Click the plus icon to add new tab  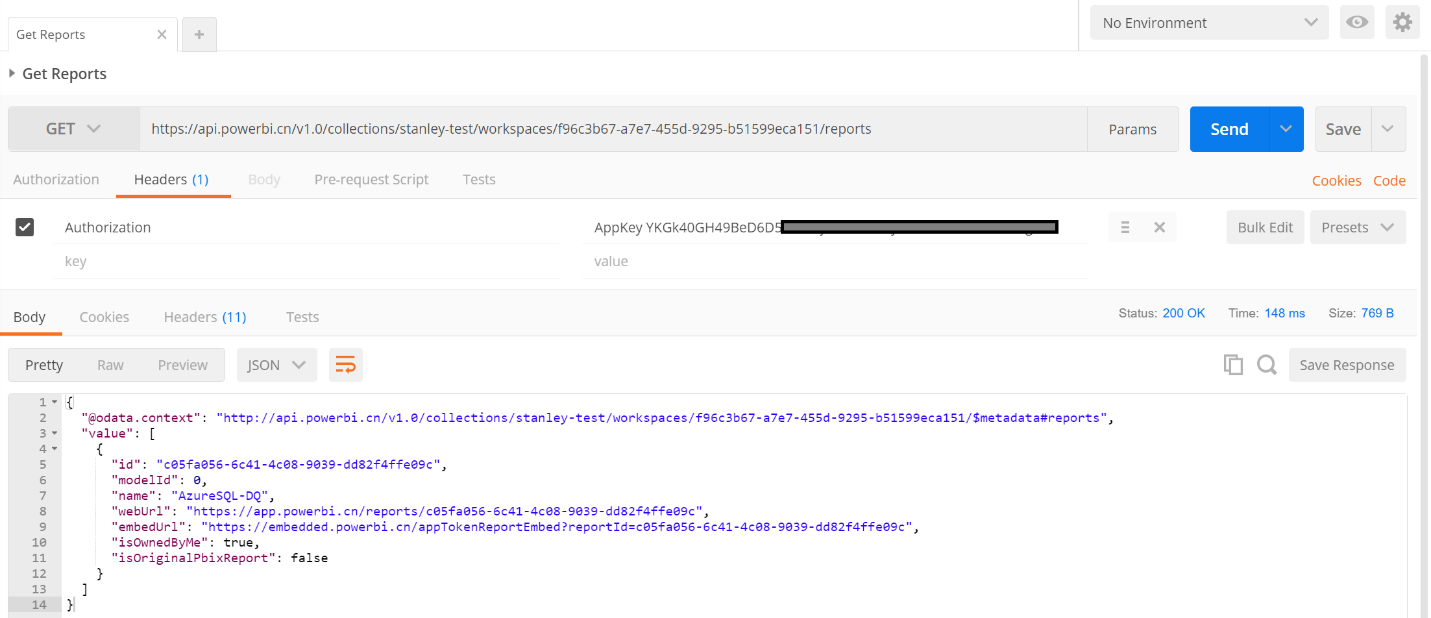(x=199, y=34)
